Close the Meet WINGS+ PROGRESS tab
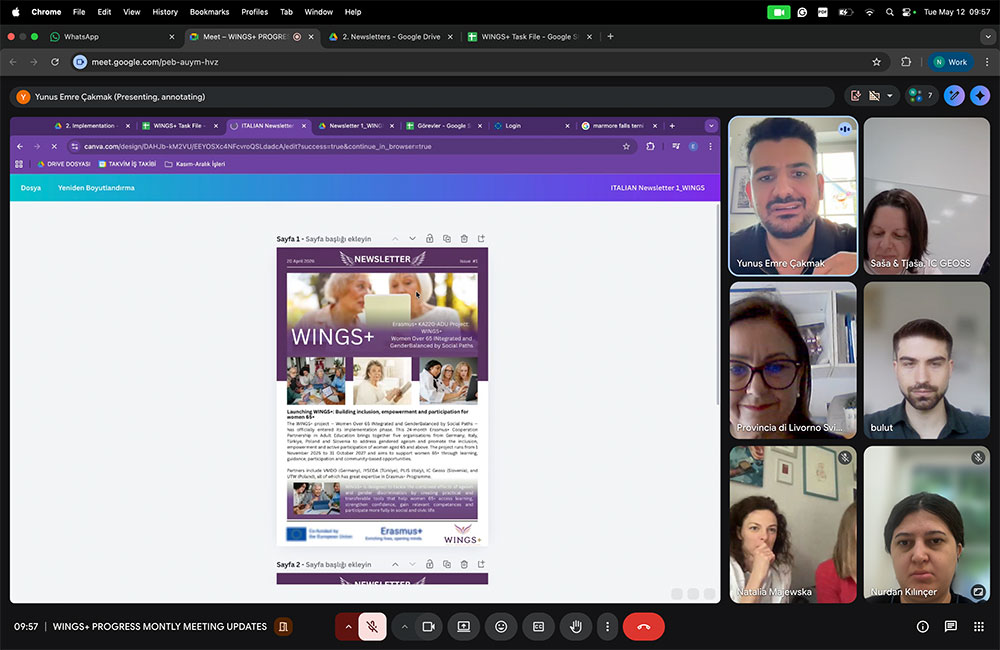 point(311,37)
